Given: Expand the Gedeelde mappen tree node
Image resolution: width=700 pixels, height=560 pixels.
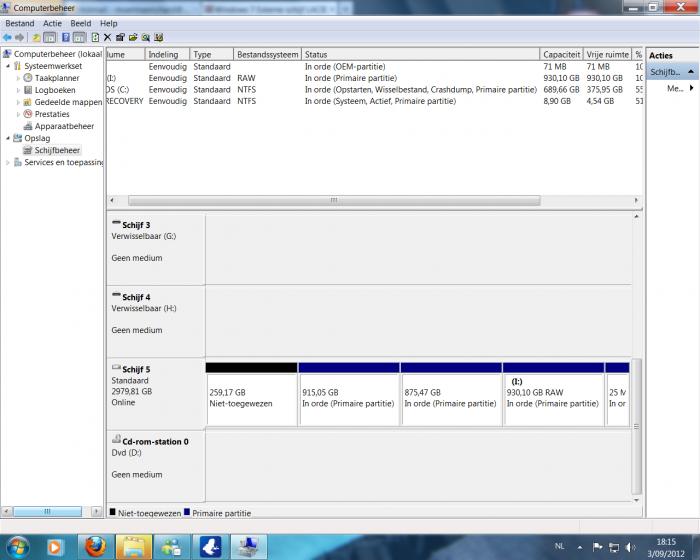Looking at the screenshot, I should tap(18, 102).
